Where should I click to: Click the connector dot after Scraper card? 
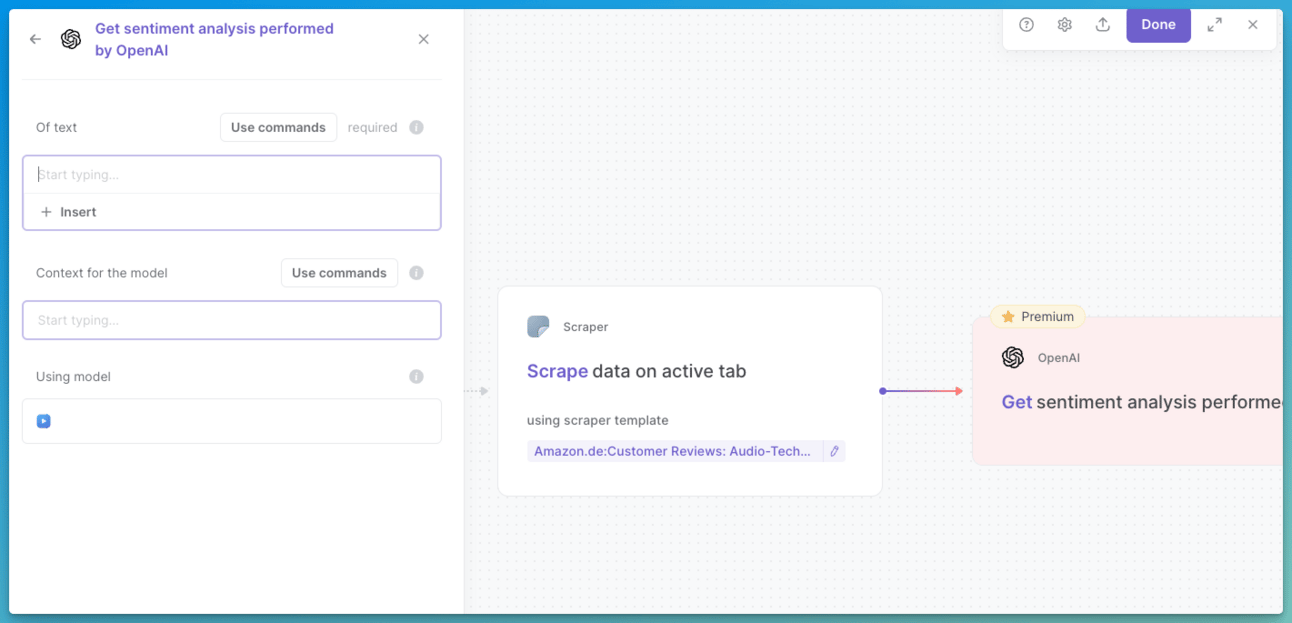882,391
